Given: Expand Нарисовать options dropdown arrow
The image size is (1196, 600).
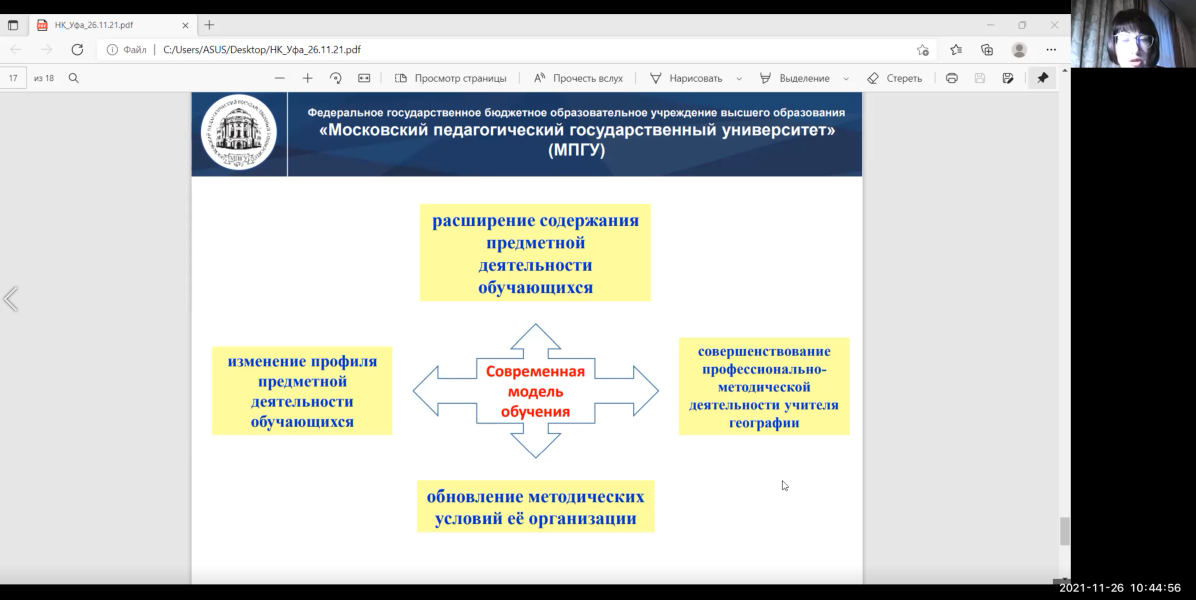Looking at the screenshot, I should pyautogui.click(x=739, y=78).
